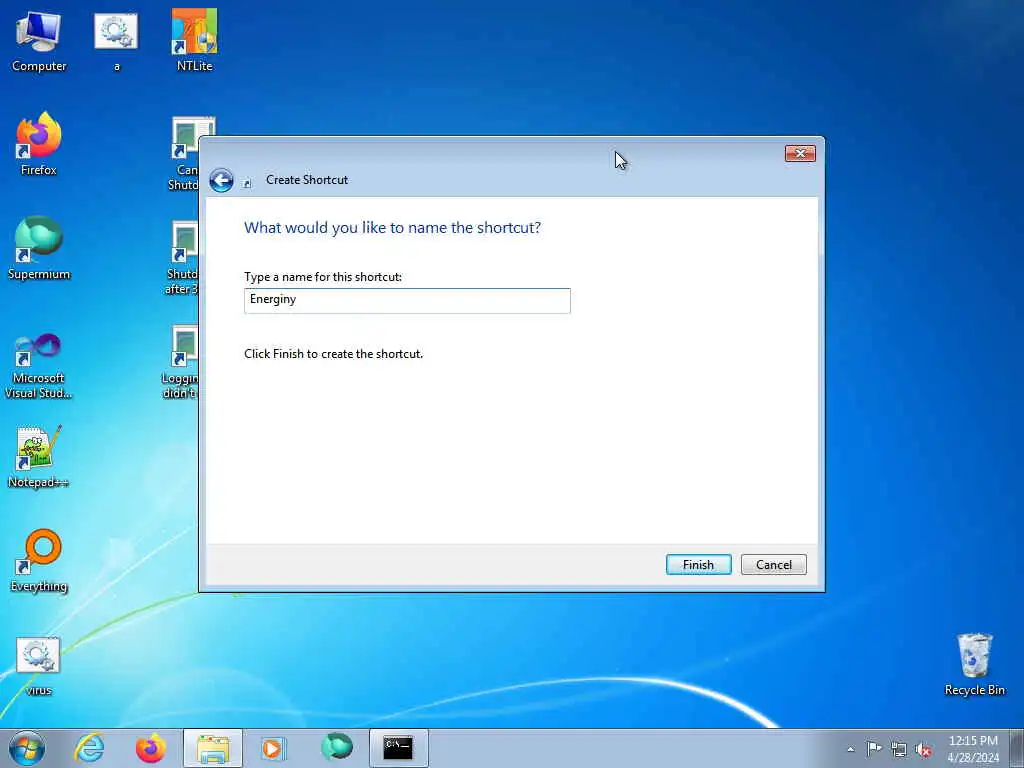Open Windows Media Player taskbar icon
Screen dimensions: 1024x768
(274, 748)
